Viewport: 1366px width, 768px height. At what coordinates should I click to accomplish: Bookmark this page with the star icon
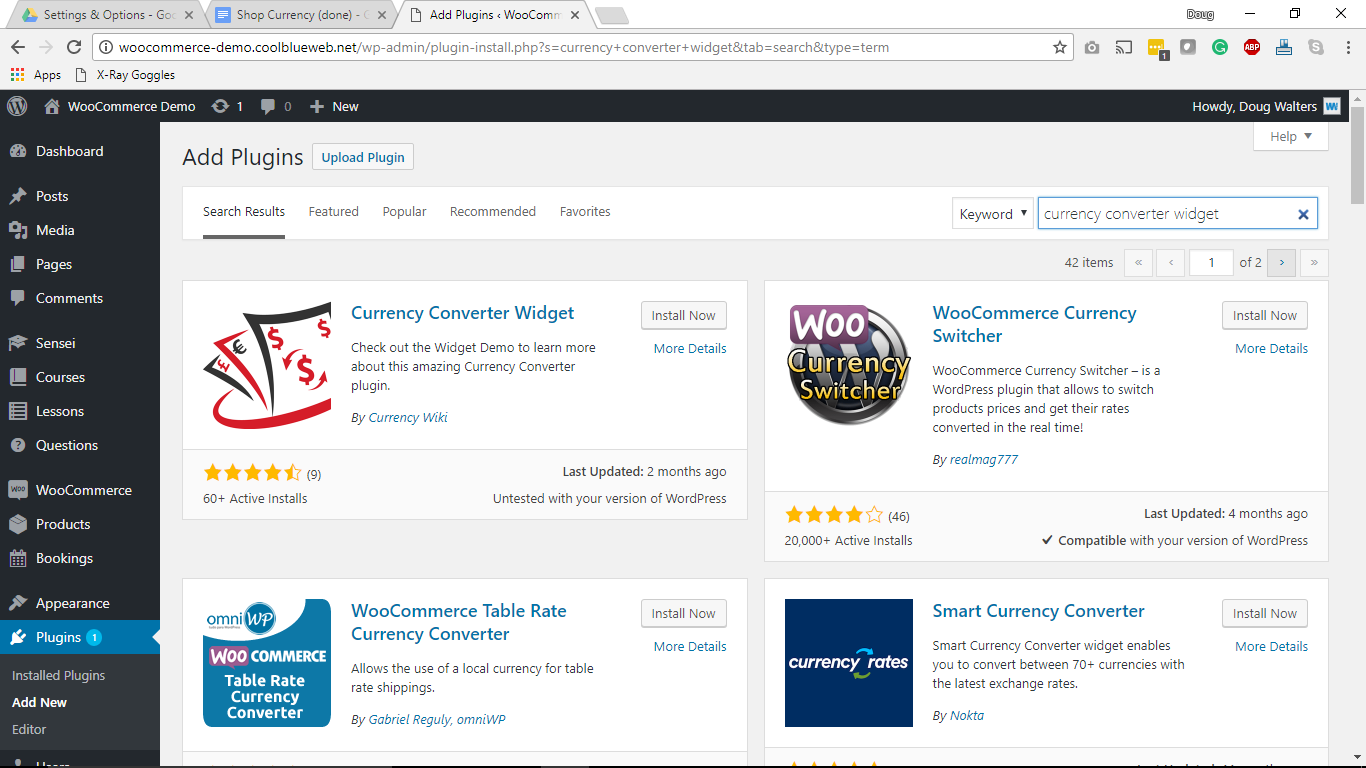coord(1060,47)
